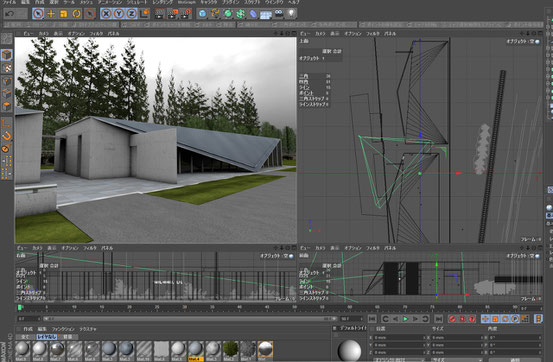Click the green generator object icon
The image size is (553, 362).
click(228, 14)
